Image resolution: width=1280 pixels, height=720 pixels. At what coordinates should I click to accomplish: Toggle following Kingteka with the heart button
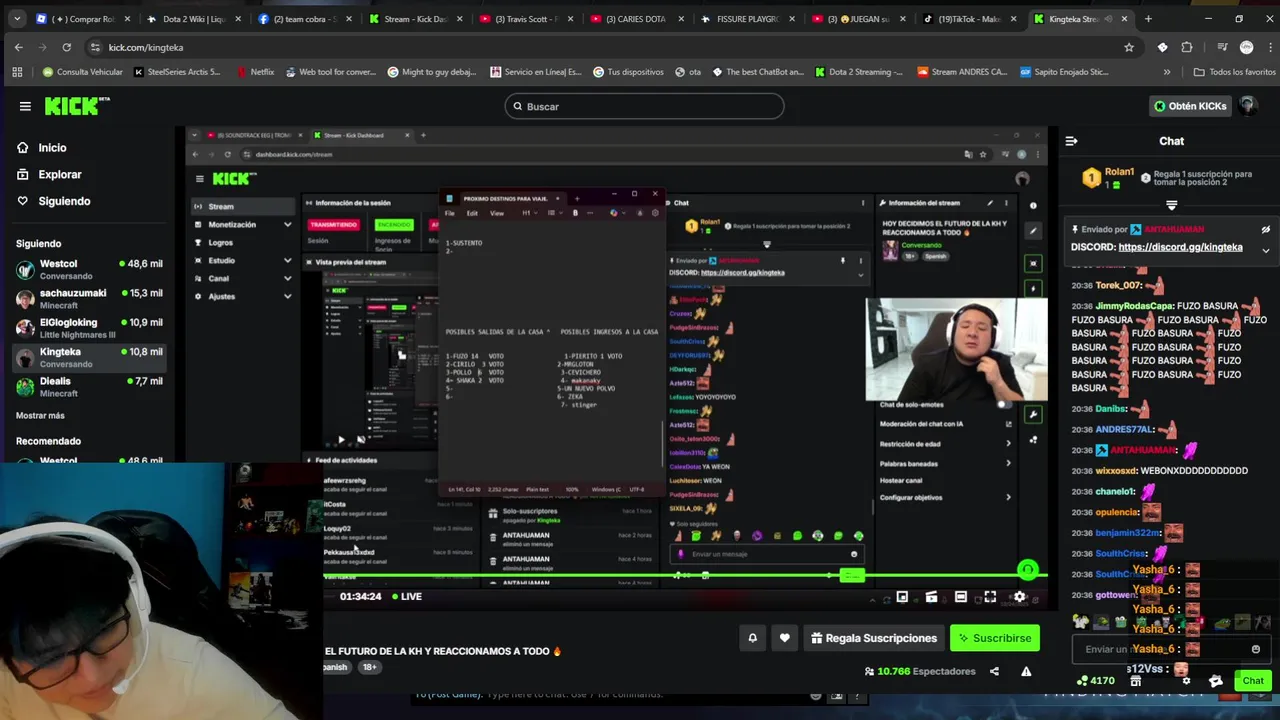tap(784, 638)
